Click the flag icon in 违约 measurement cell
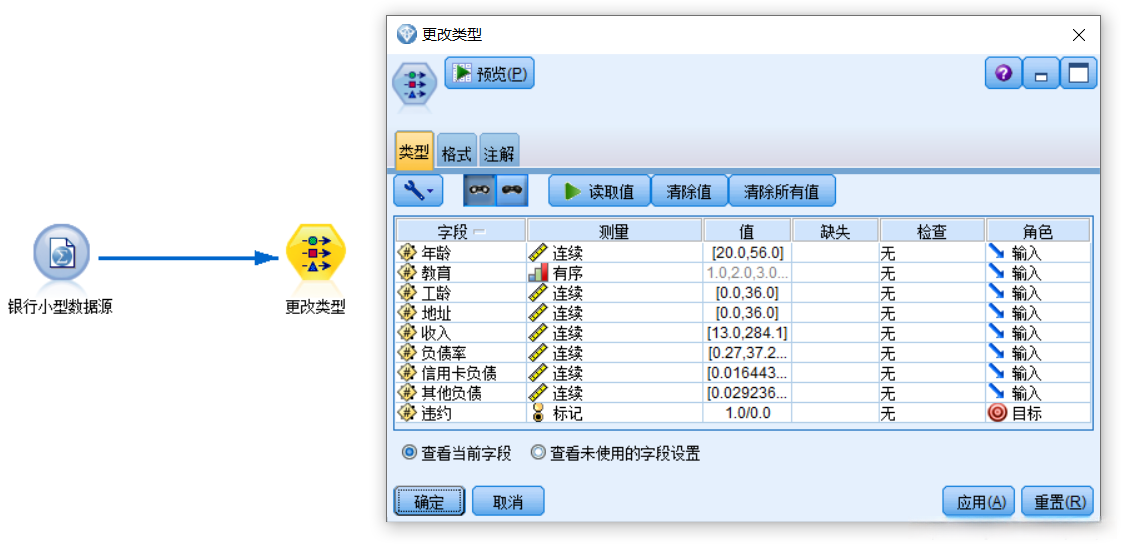Screen dimensions: 1121x549 click(538, 413)
